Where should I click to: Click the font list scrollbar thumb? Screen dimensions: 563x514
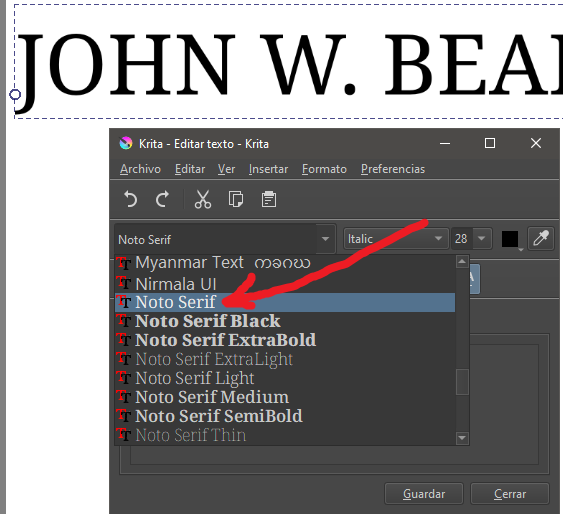462,382
